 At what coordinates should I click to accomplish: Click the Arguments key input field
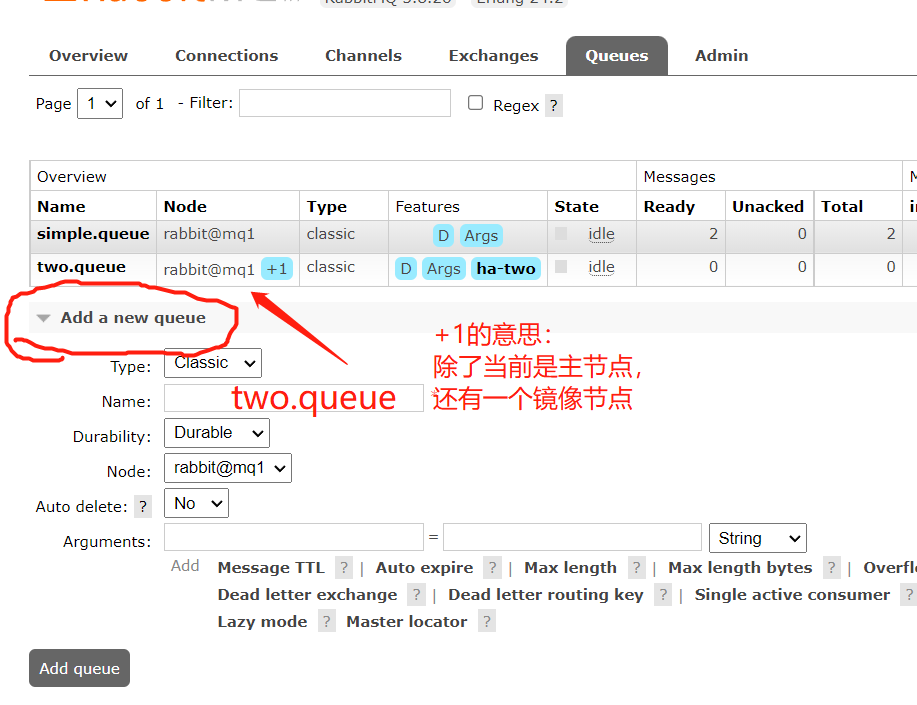coord(294,537)
